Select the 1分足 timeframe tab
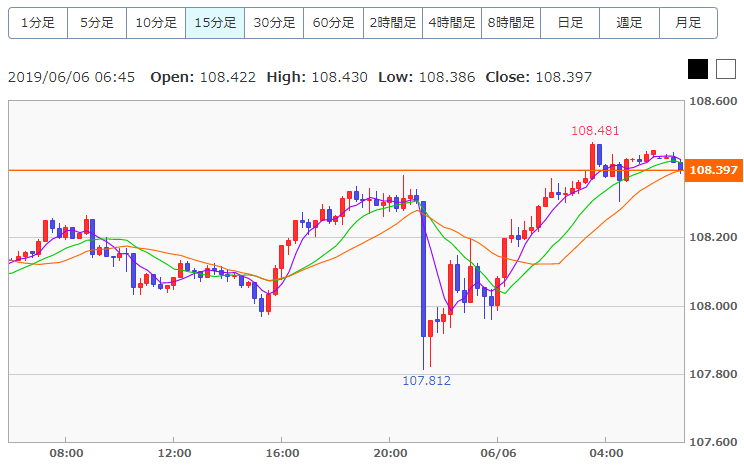This screenshot has width=744, height=465. click(x=38, y=23)
